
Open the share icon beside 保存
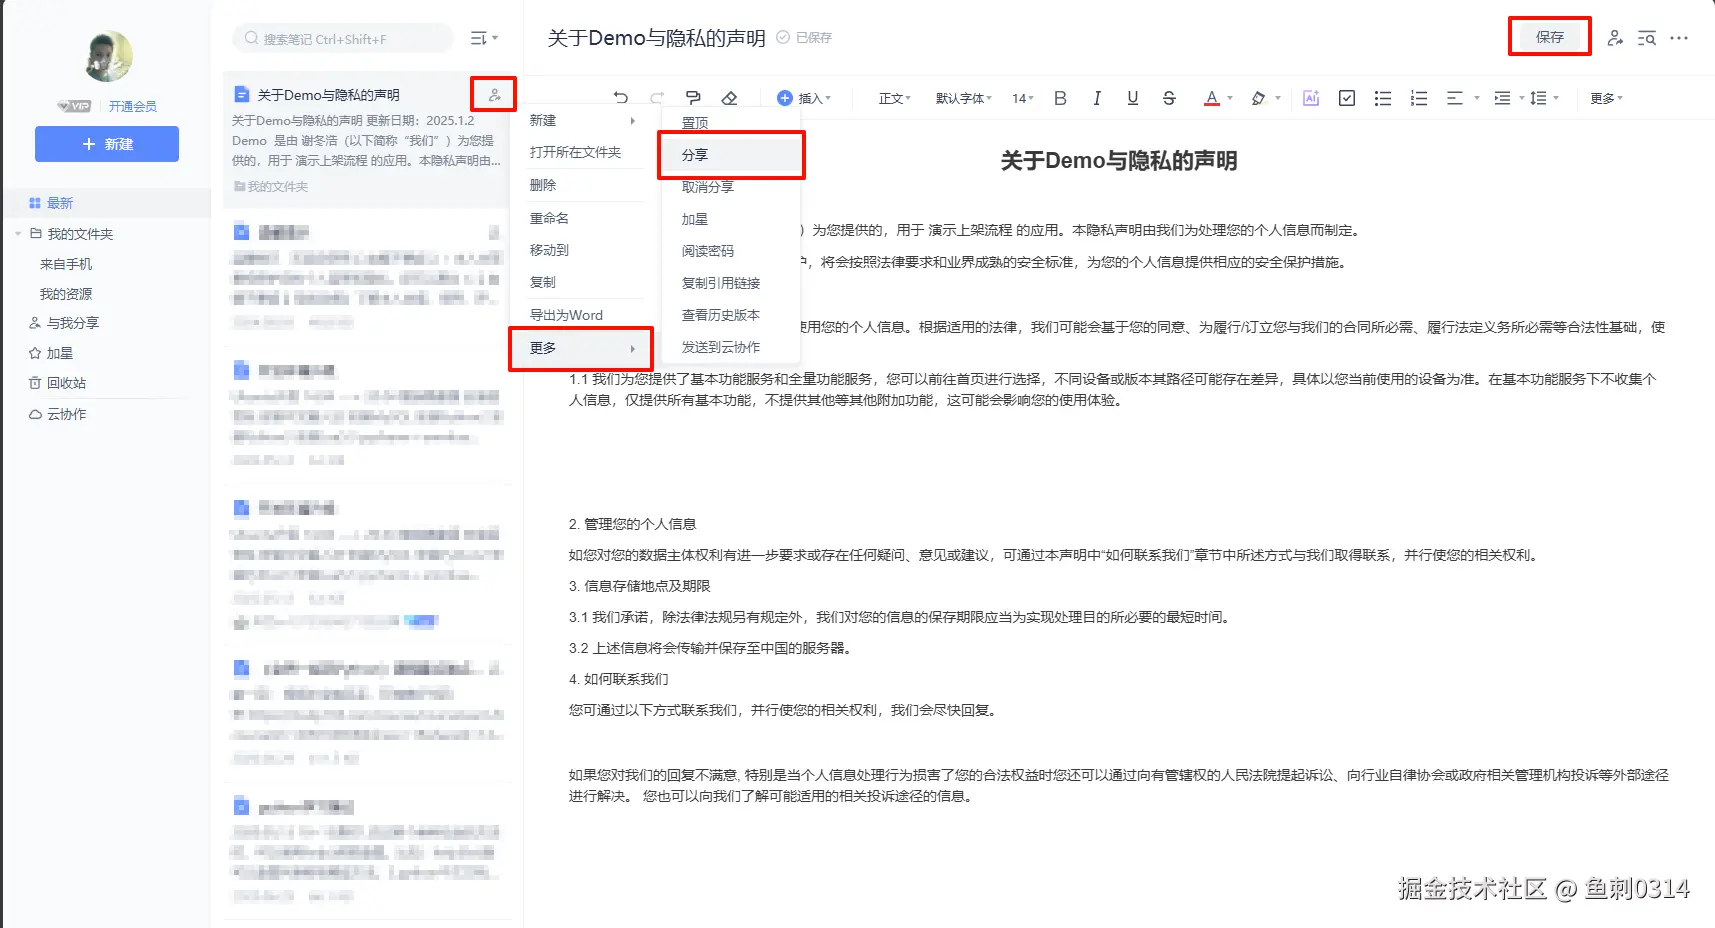[1614, 38]
